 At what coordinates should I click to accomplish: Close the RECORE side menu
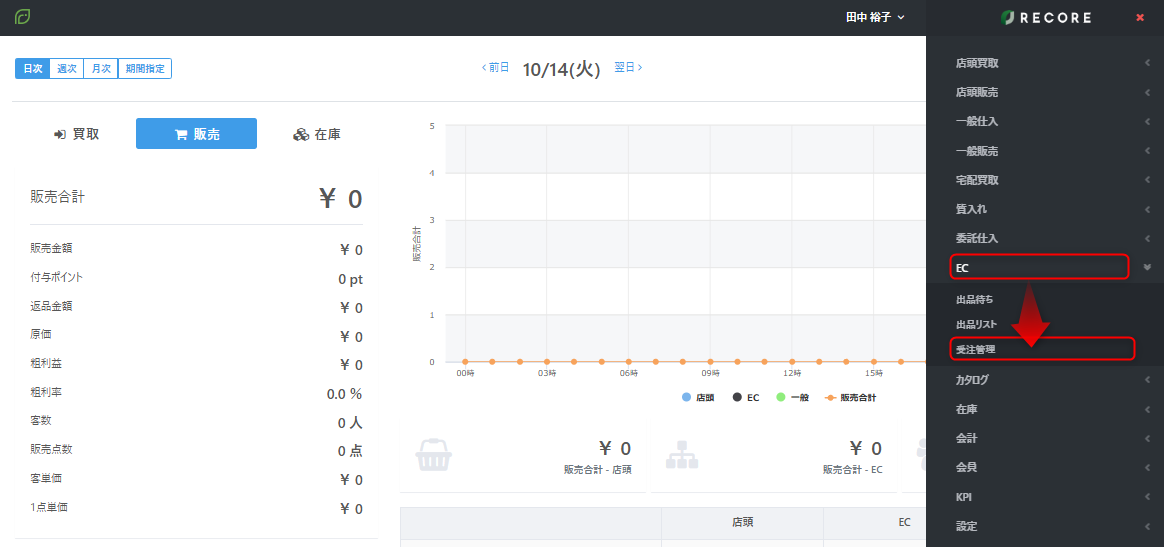coord(1140,17)
